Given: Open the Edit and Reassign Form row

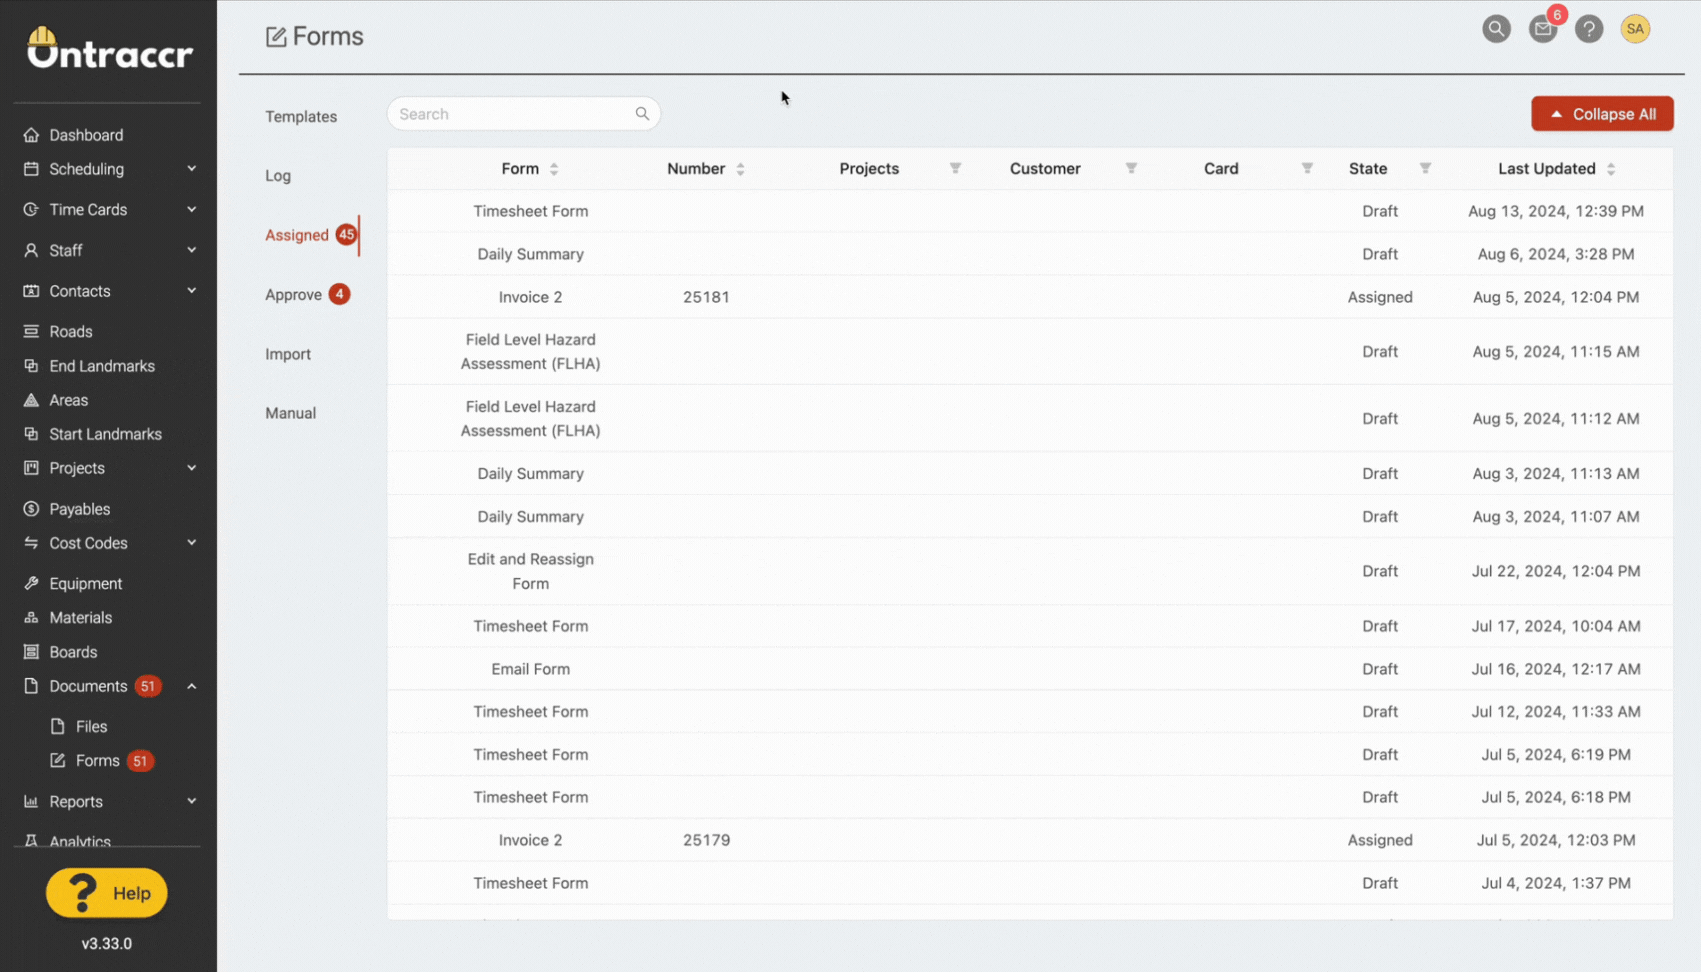Looking at the screenshot, I should click(1030, 571).
